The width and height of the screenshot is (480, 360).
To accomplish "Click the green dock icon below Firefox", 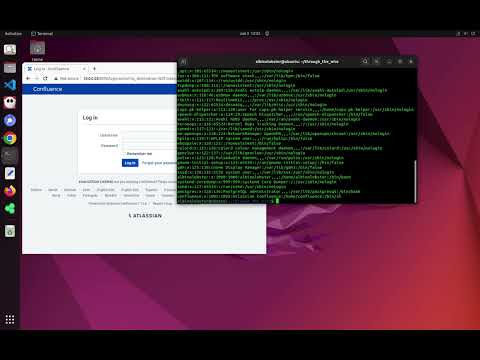I will [10, 209].
